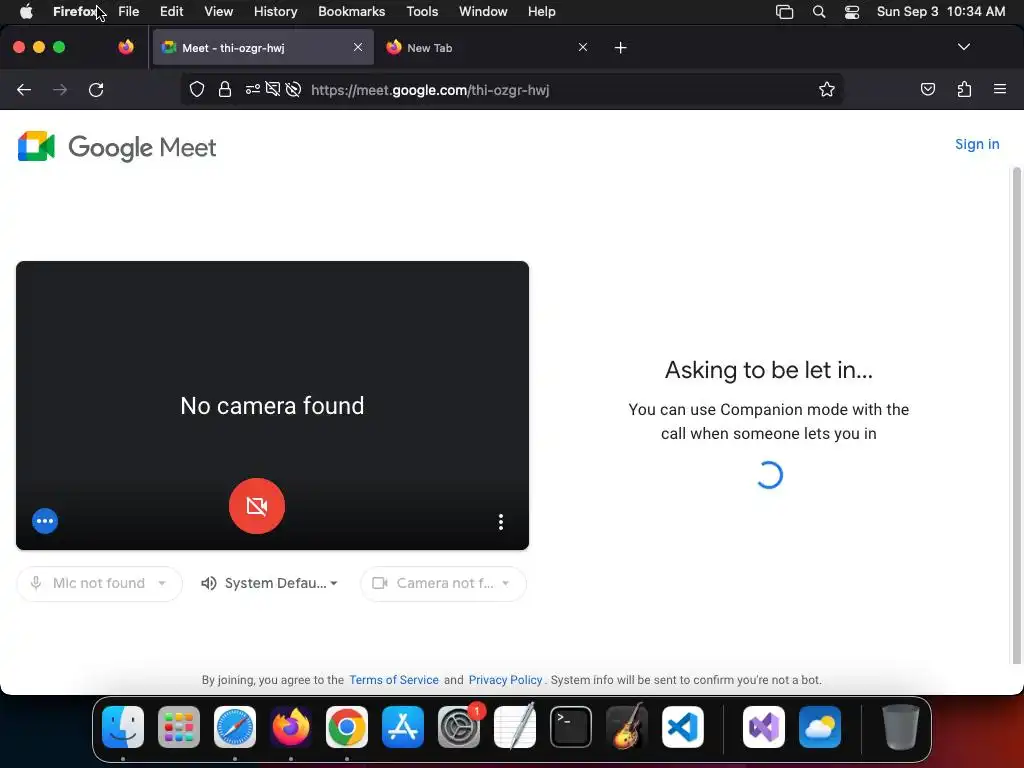
Task: Open visual effects blue dots button
Action: [45, 521]
